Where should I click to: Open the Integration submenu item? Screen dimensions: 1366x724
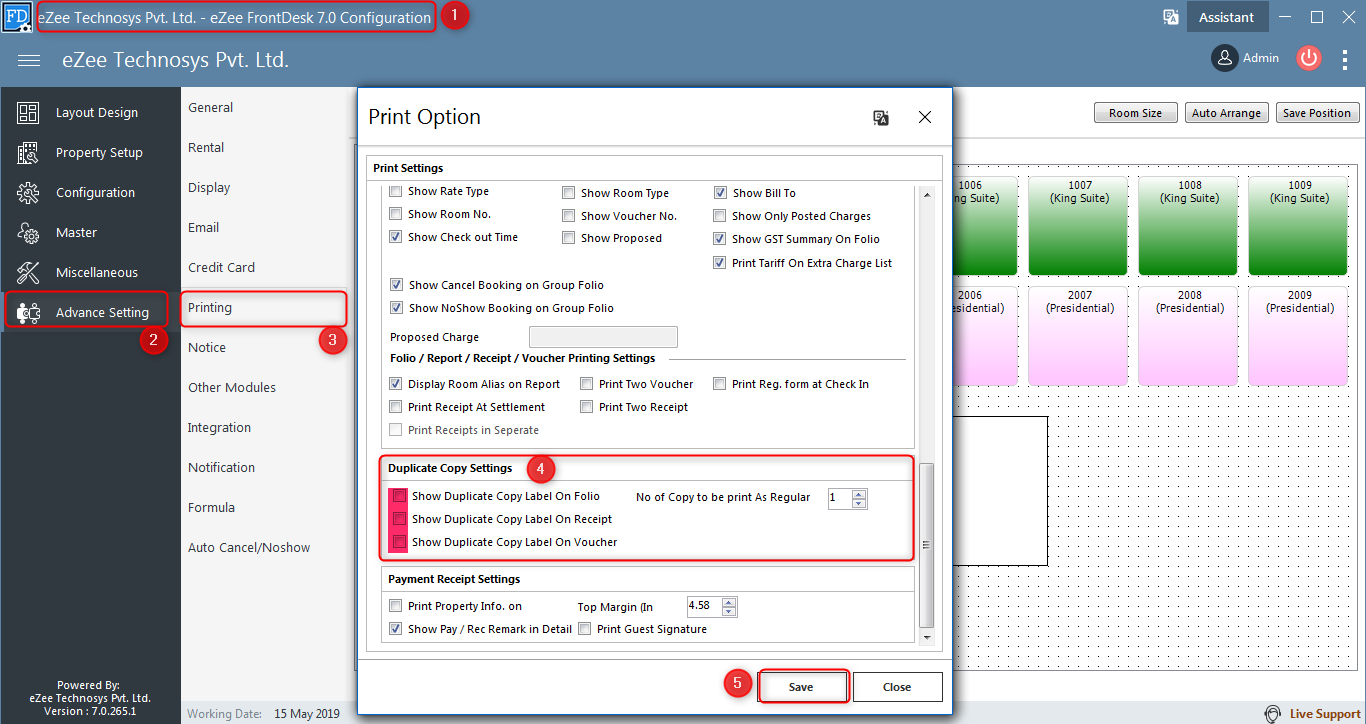coord(219,427)
